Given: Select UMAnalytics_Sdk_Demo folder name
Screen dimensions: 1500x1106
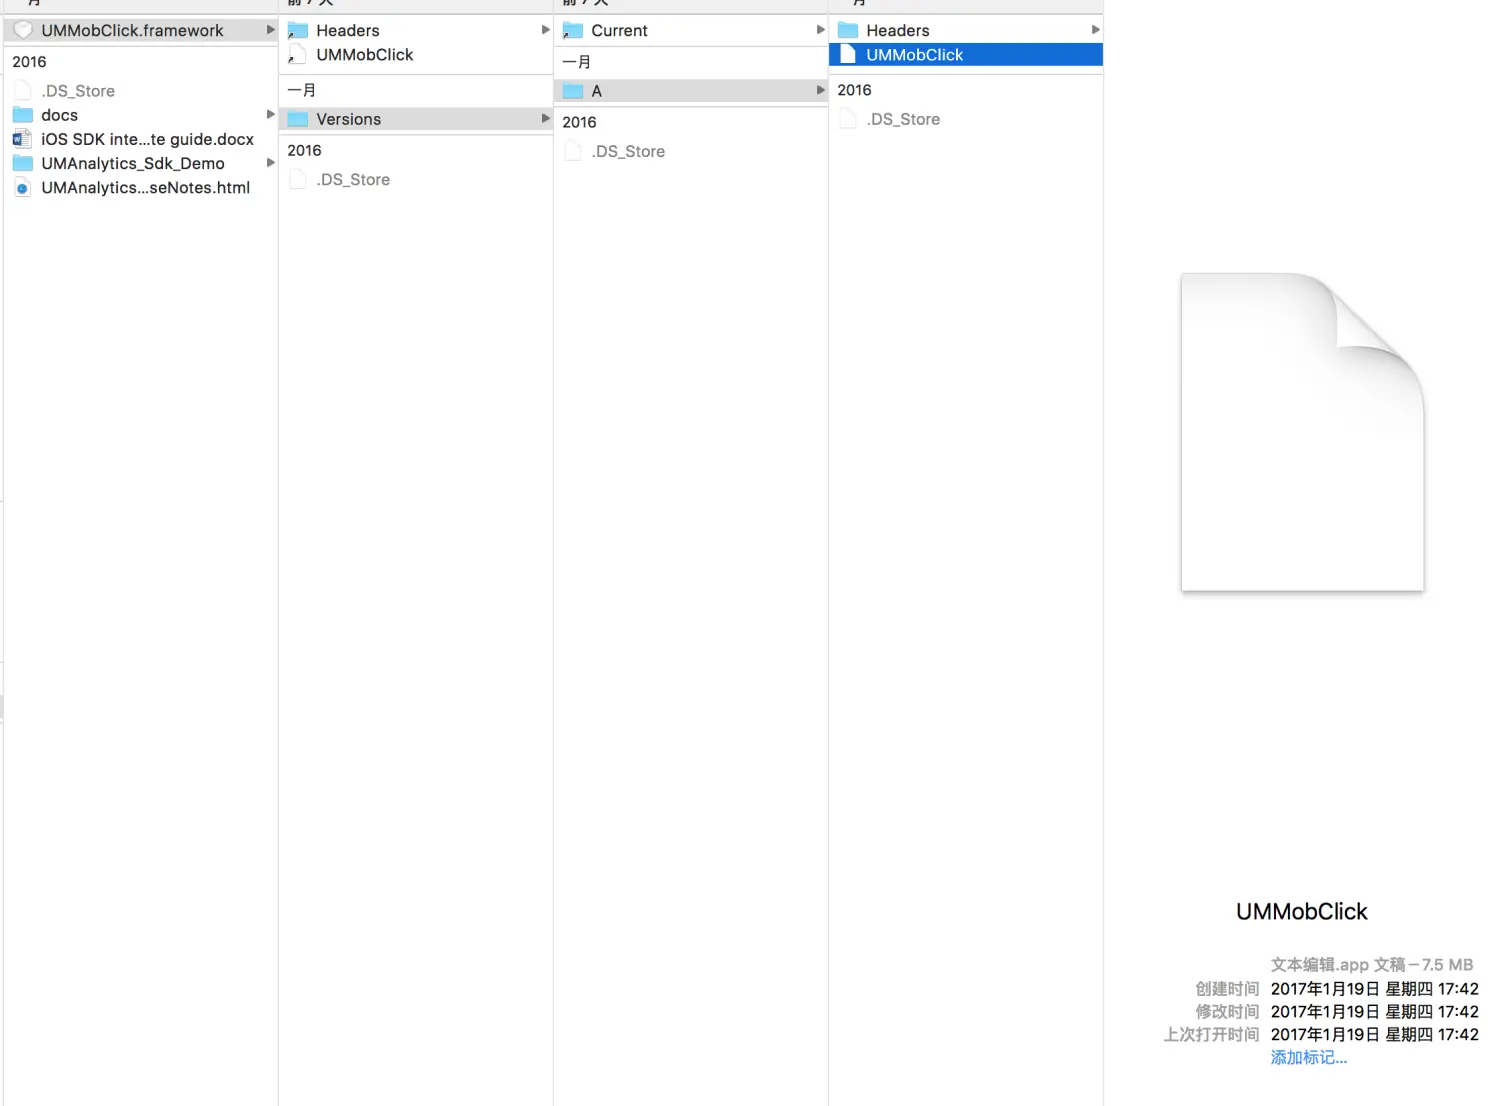Looking at the screenshot, I should (x=133, y=163).
